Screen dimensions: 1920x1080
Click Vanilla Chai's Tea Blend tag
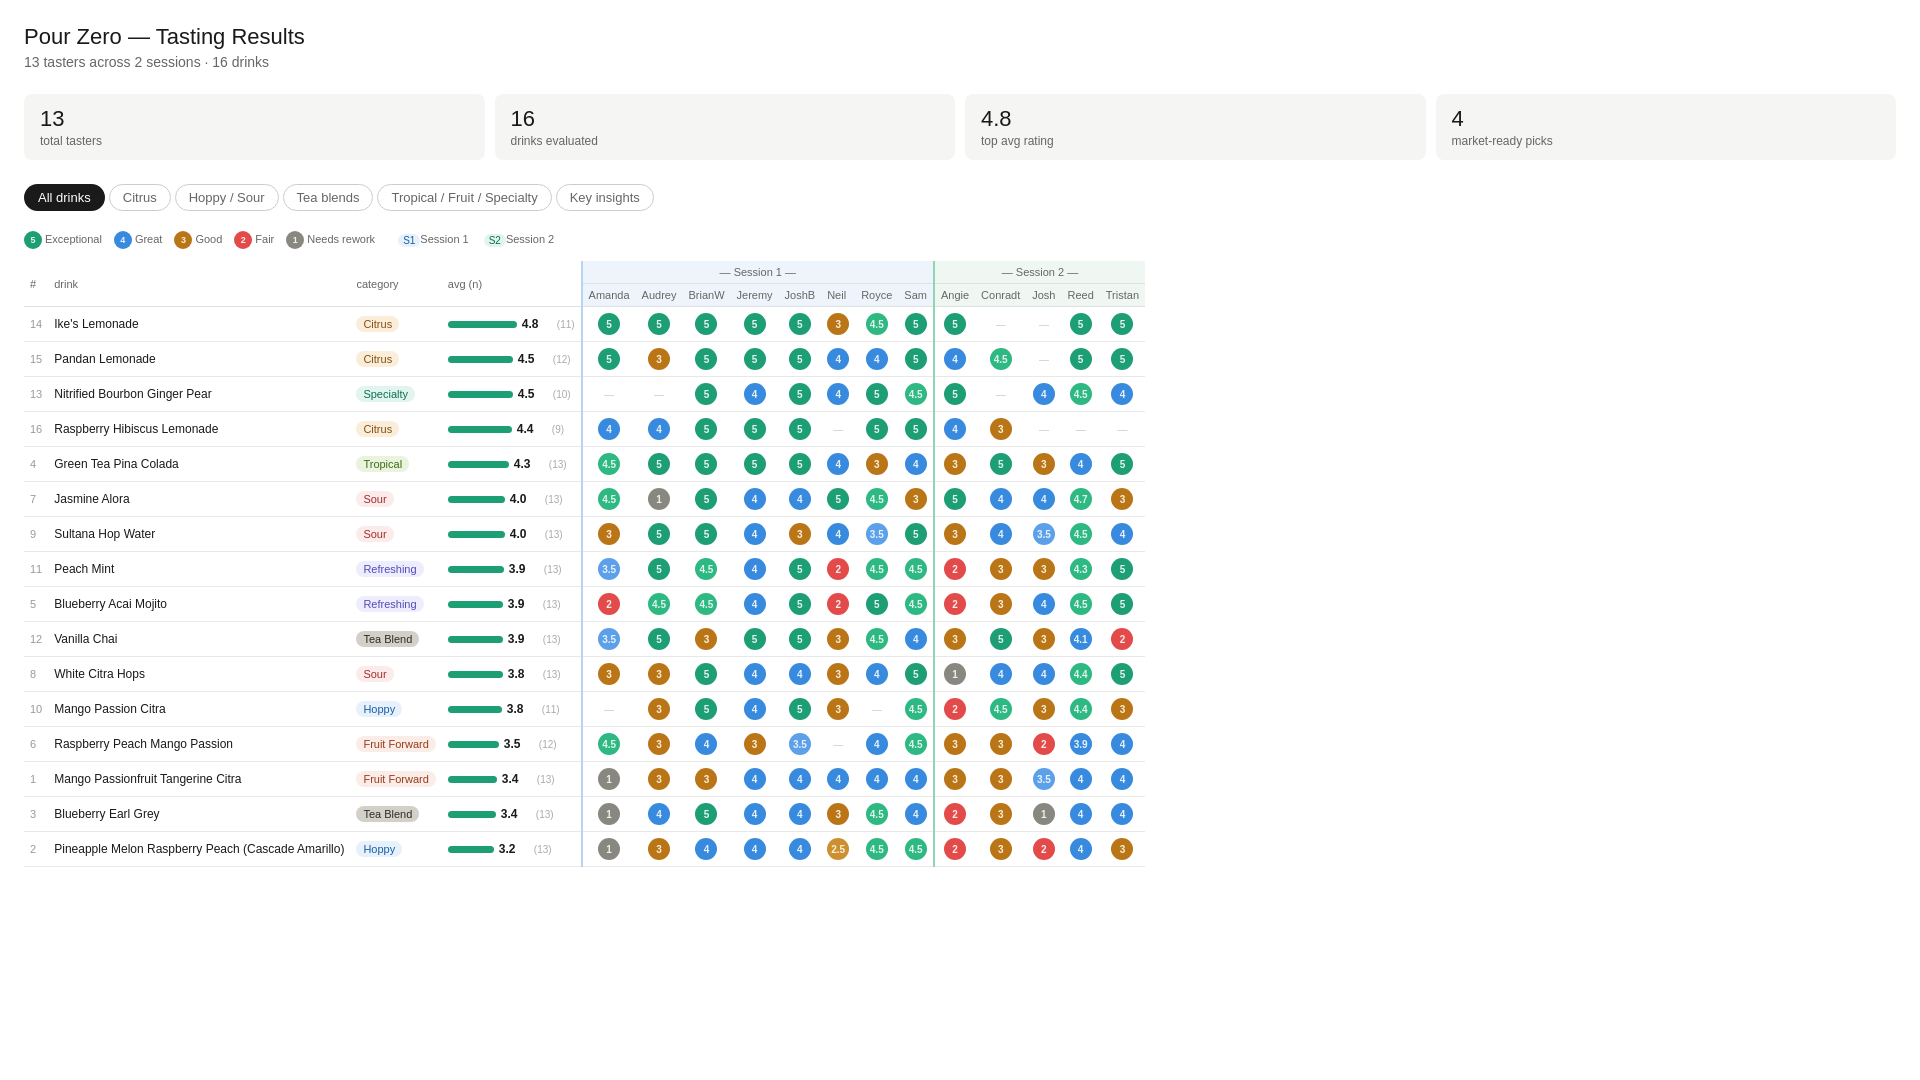(387, 639)
